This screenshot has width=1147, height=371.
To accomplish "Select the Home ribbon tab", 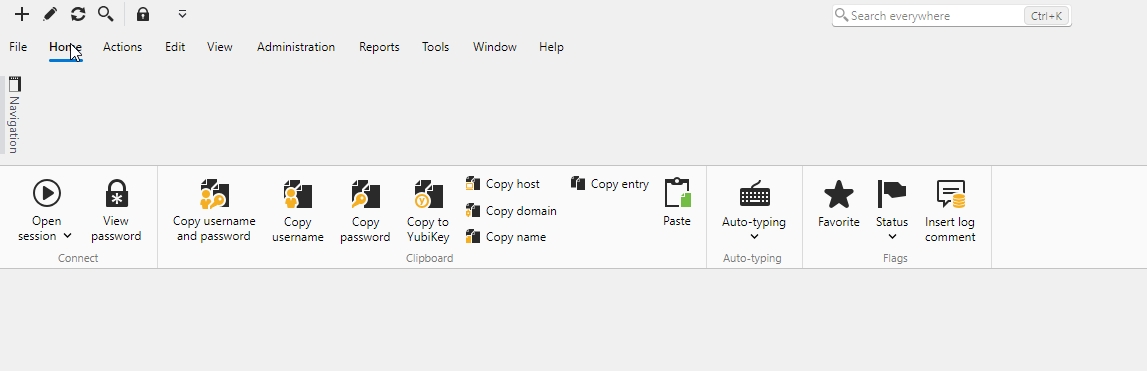I will click(x=65, y=47).
